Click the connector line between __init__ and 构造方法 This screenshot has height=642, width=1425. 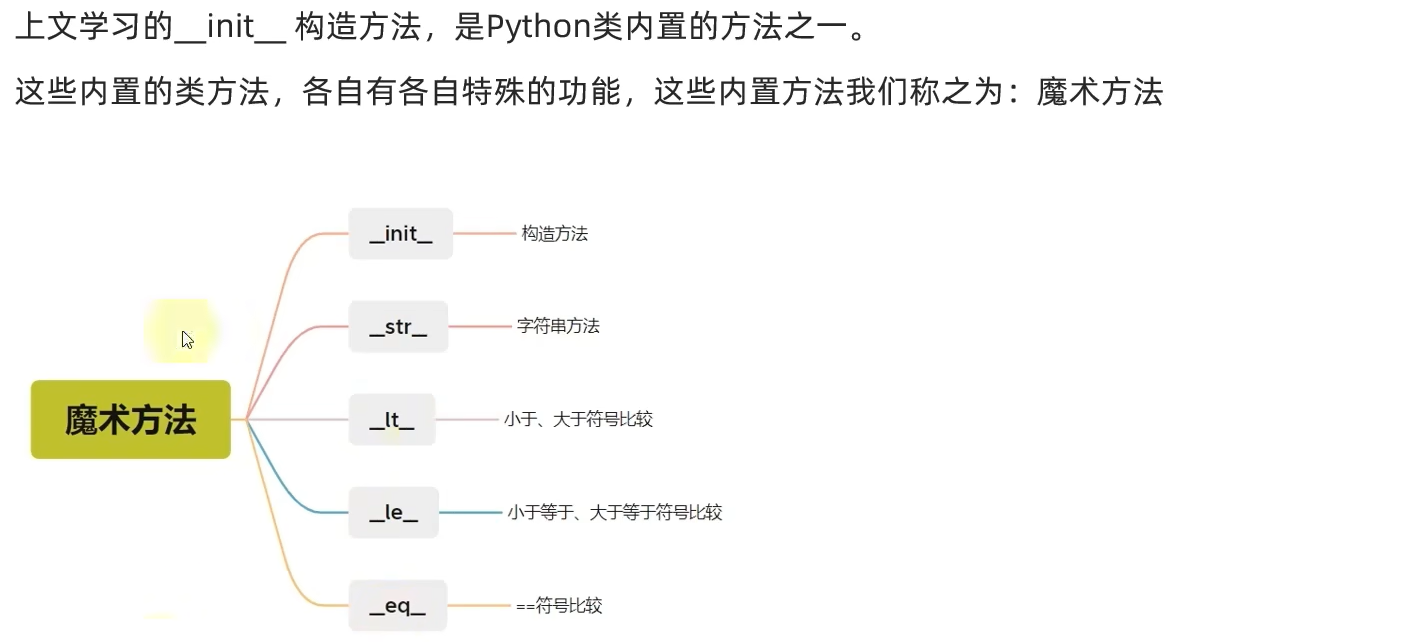tap(484, 234)
